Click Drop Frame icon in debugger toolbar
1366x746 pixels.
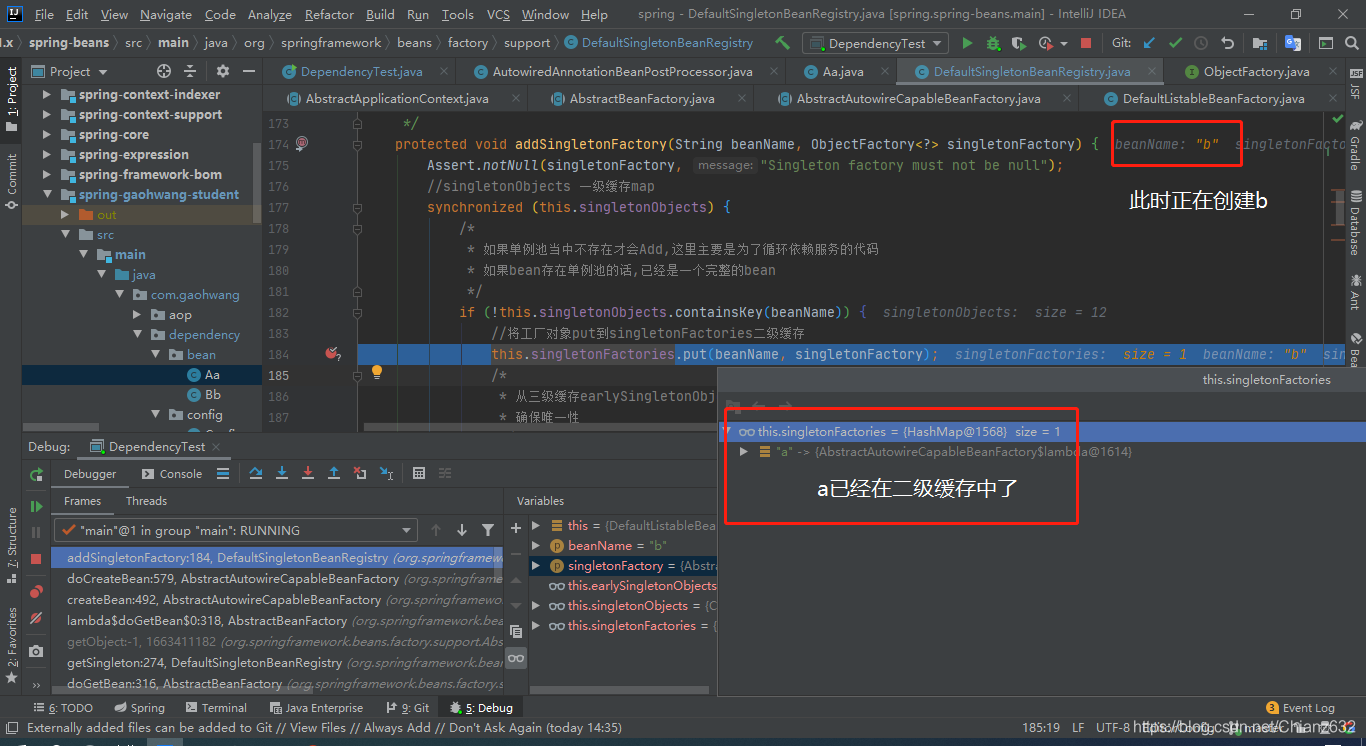pos(360,473)
